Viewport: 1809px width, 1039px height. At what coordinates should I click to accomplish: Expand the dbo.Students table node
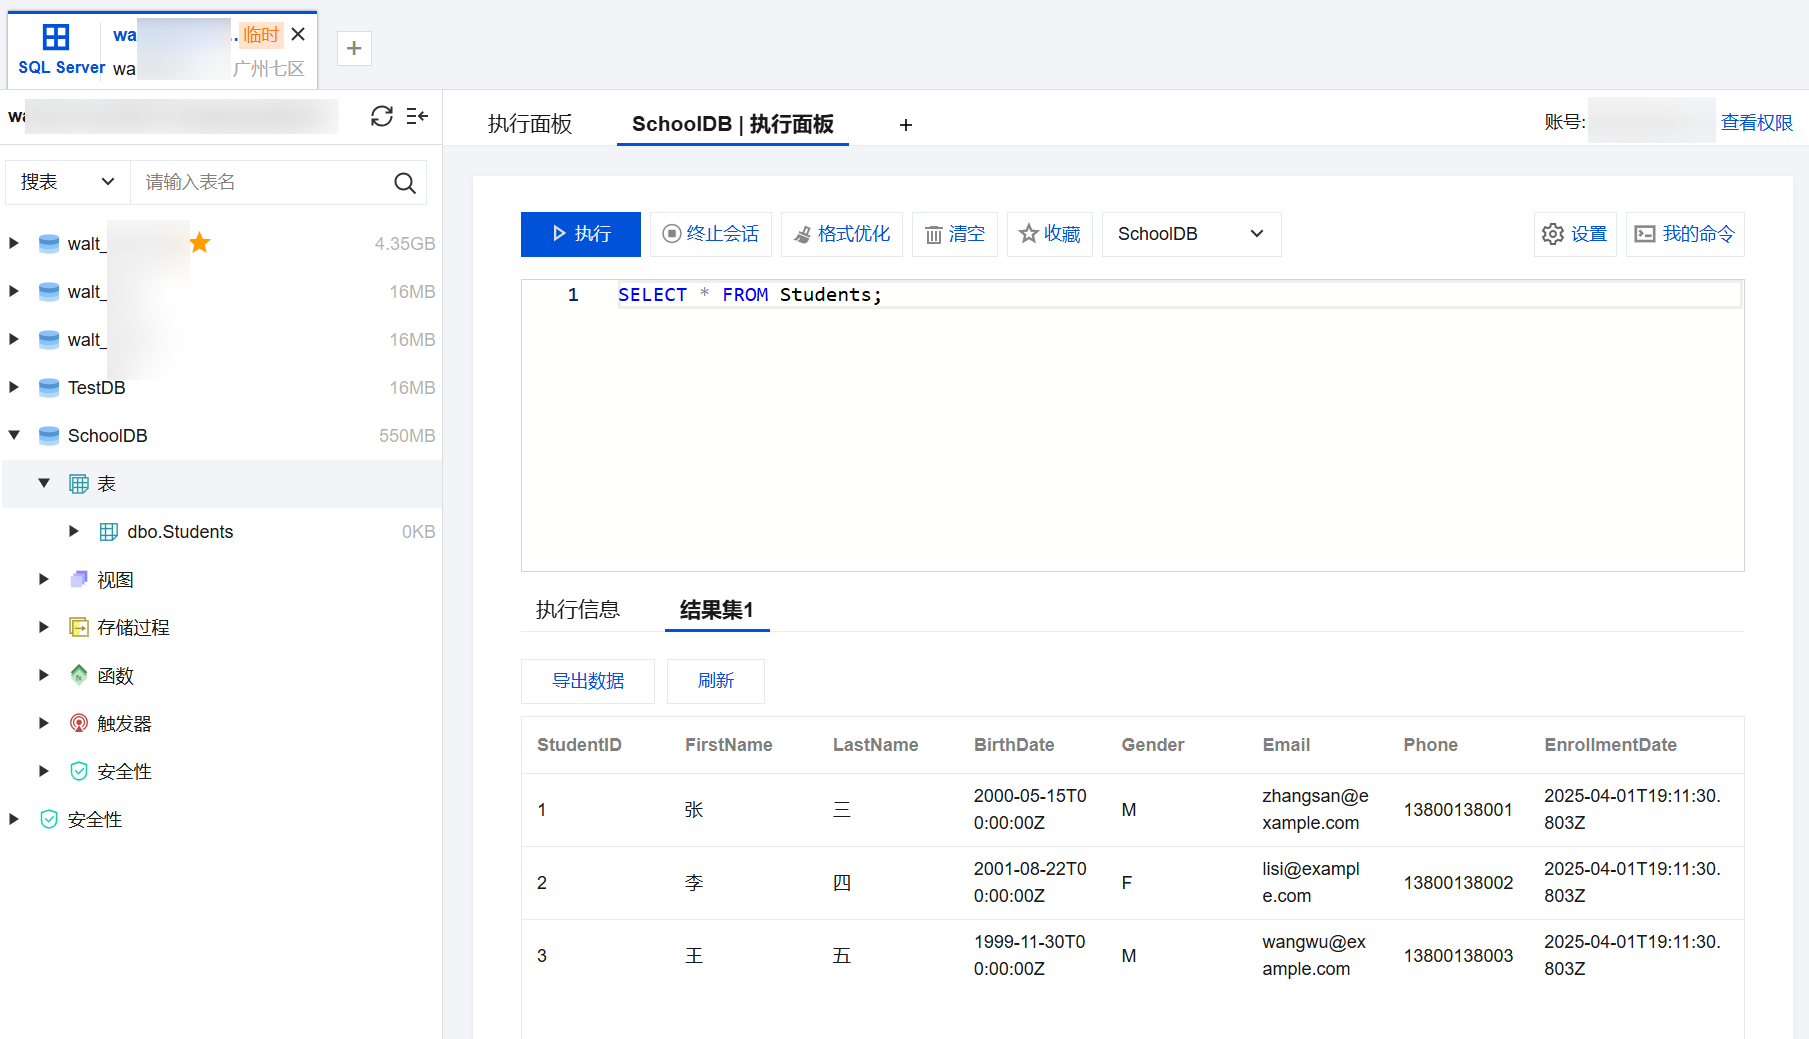(74, 531)
